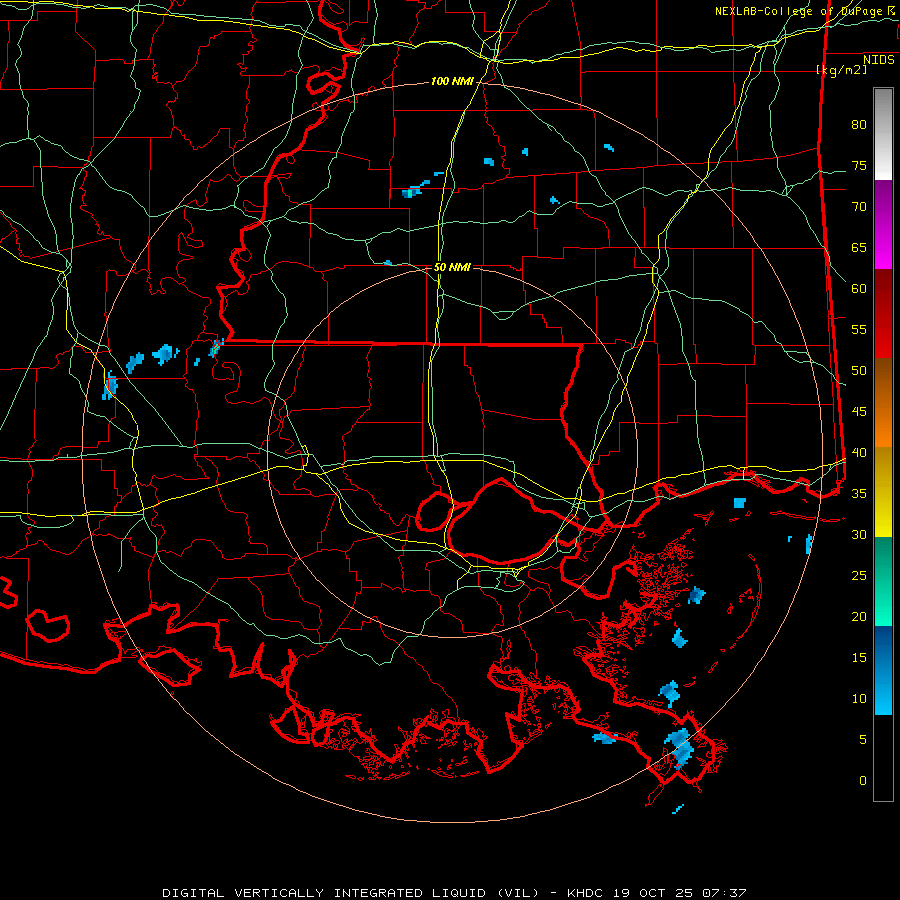Select the 45 value on the VIL scale
900x900 pixels.
tap(859, 412)
